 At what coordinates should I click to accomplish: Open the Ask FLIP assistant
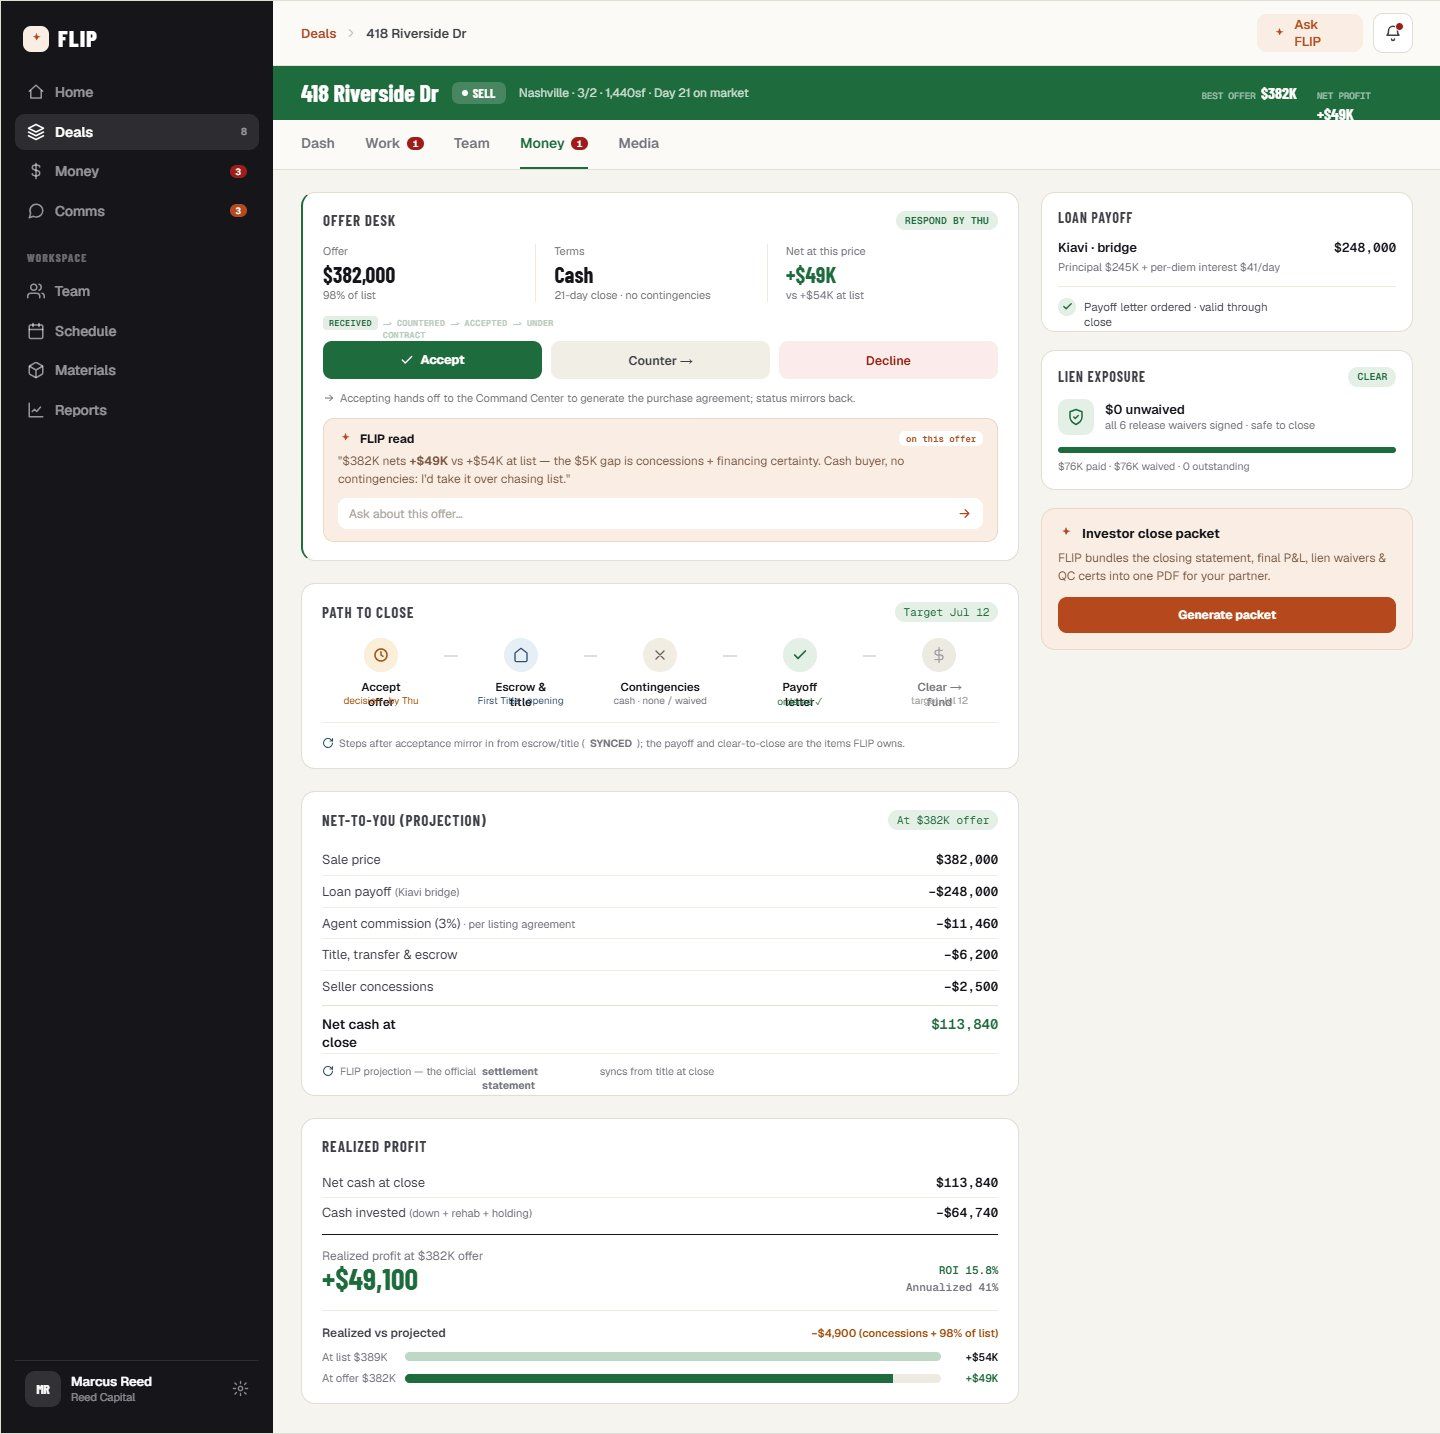[x=1310, y=33]
